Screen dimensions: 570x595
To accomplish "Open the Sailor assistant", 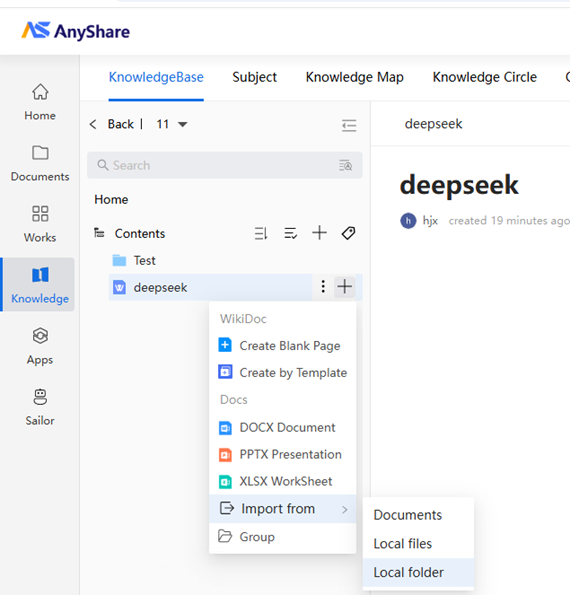I will point(40,408).
